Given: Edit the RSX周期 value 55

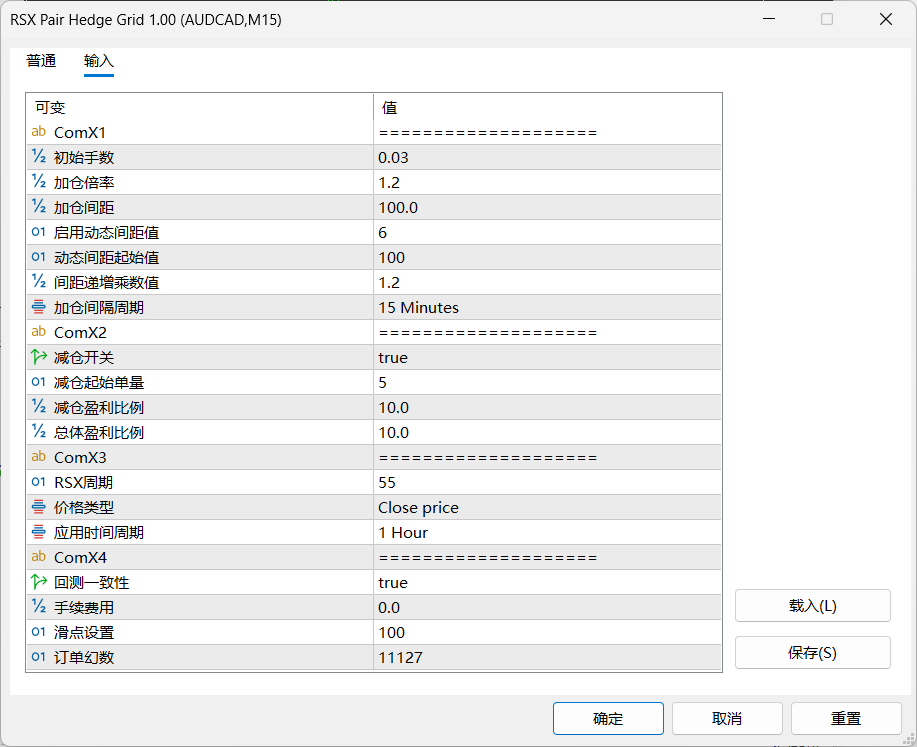Looking at the screenshot, I should (x=547, y=483).
